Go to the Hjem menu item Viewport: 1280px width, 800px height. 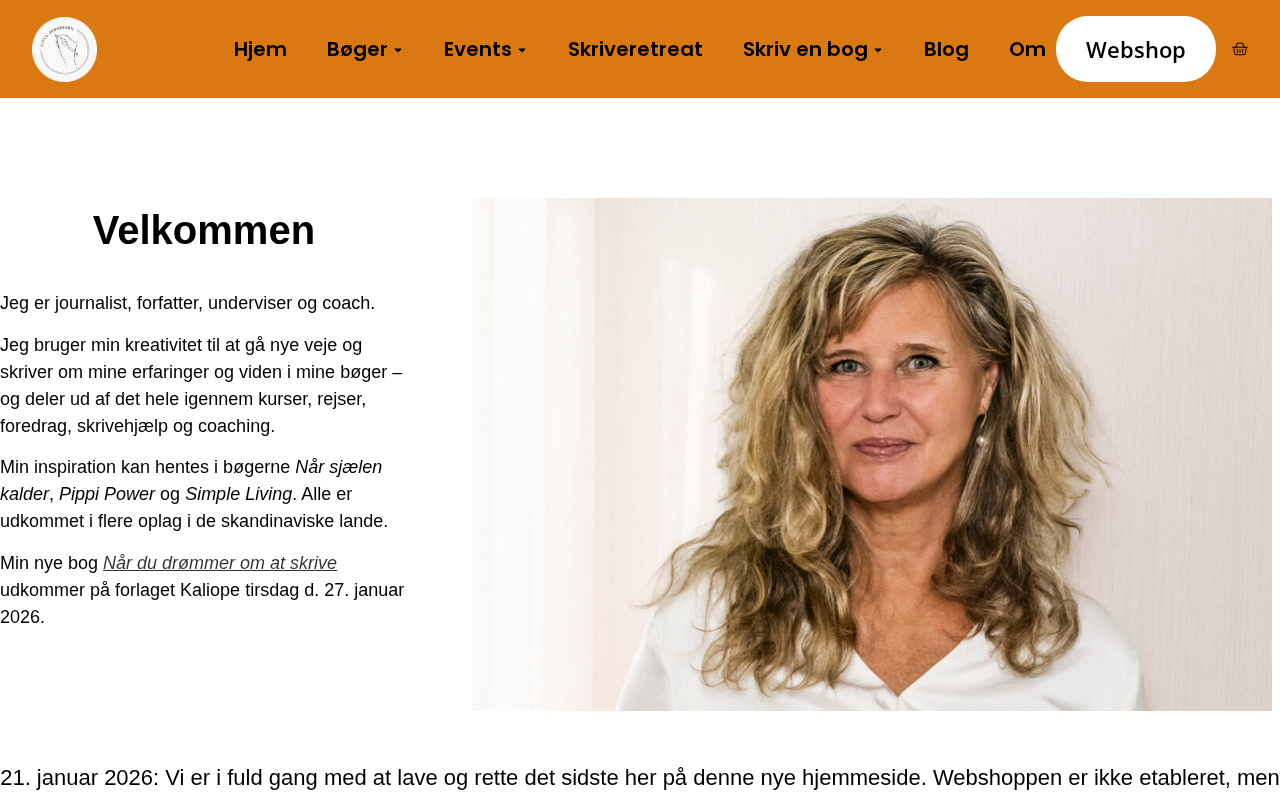(x=260, y=49)
